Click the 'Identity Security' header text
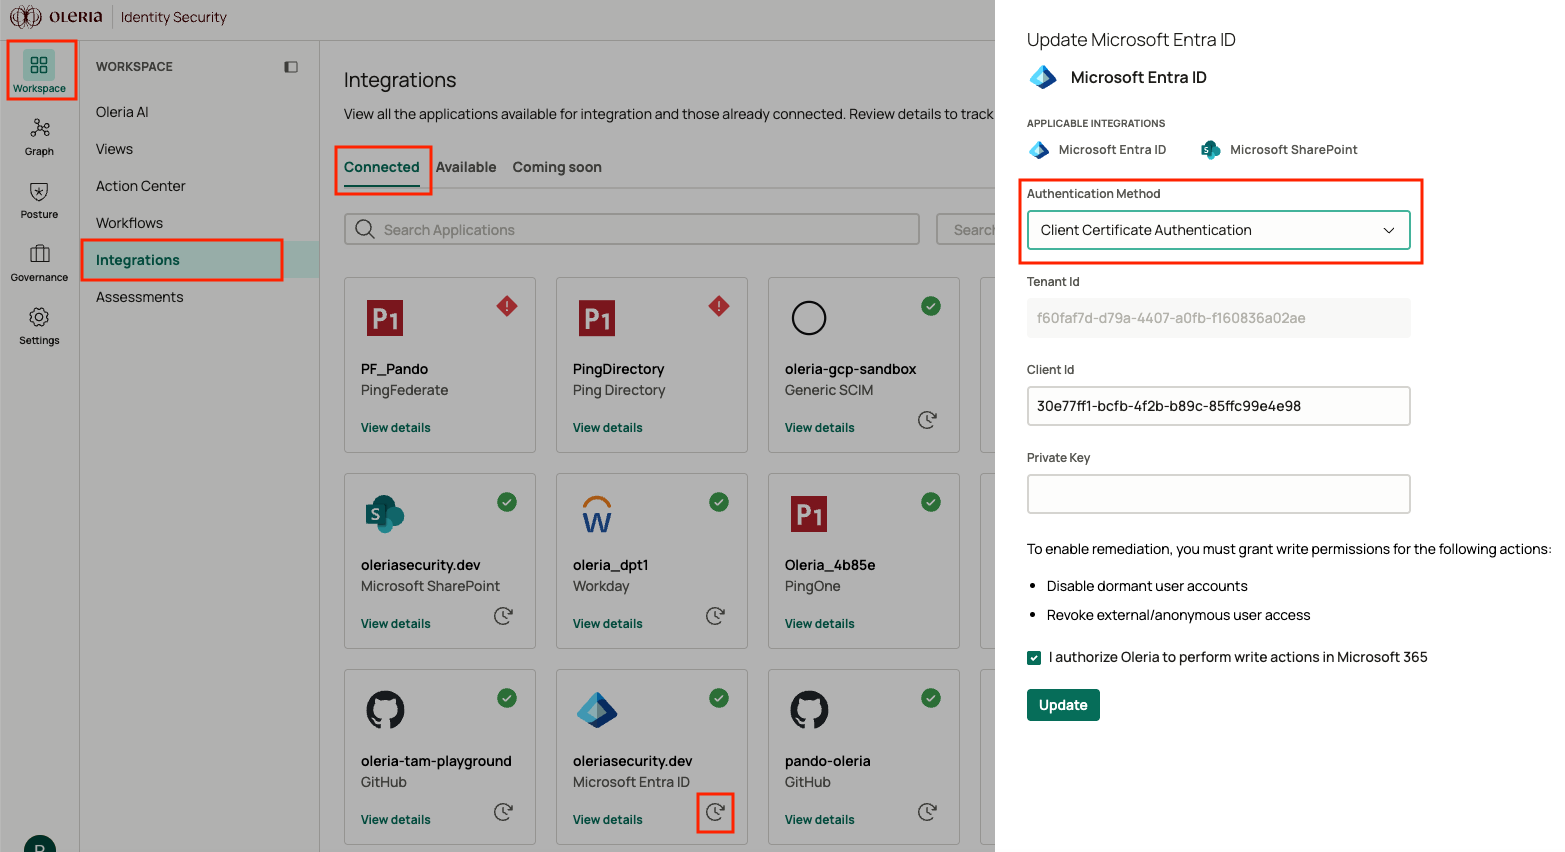1565x852 pixels. (174, 17)
